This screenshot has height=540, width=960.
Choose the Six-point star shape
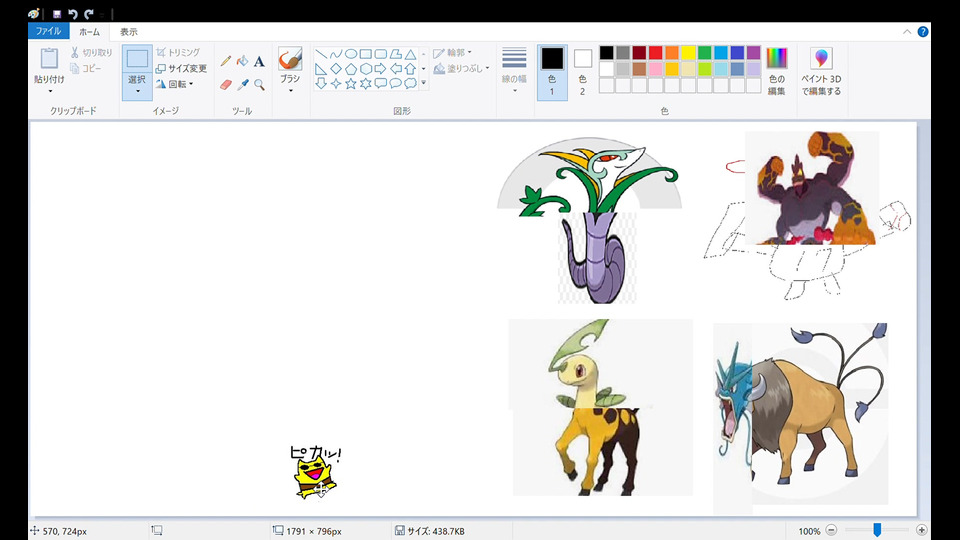[366, 83]
